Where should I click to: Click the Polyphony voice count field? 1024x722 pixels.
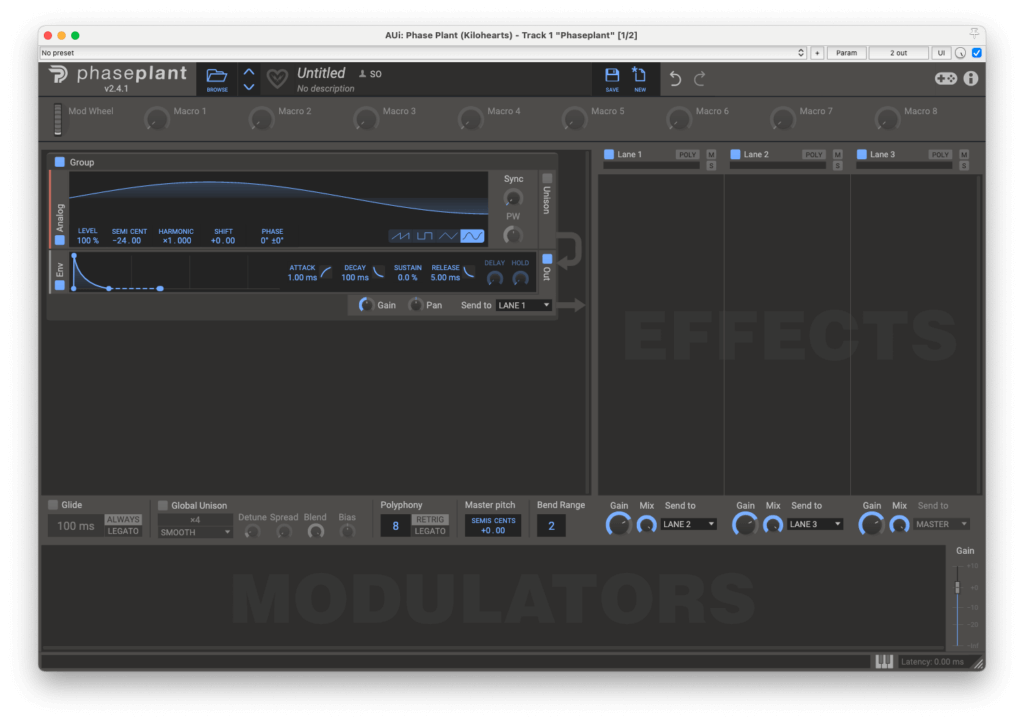[x=396, y=526]
